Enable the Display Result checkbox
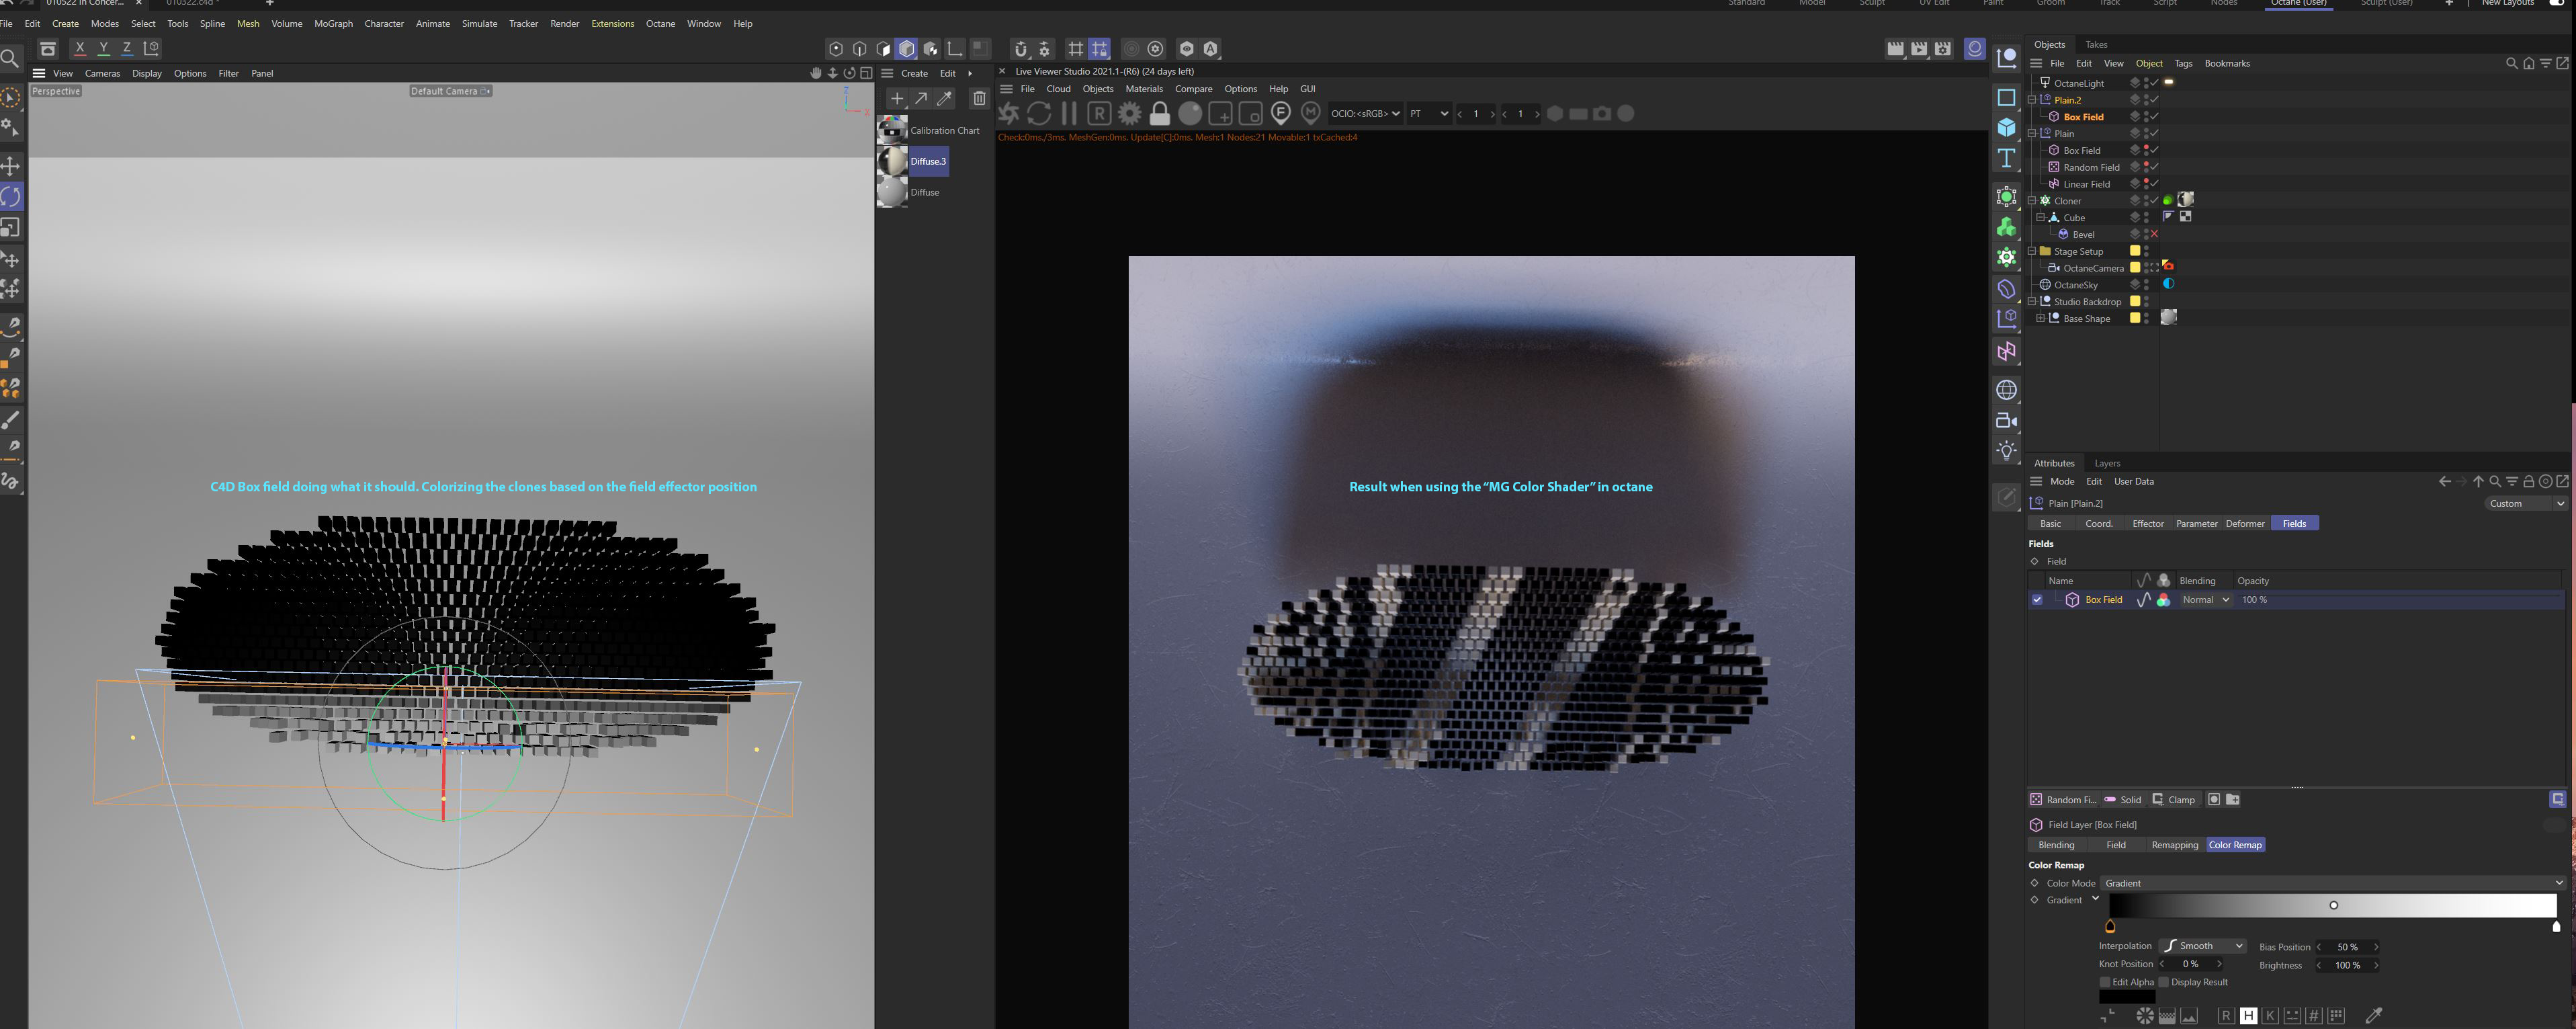The image size is (2576, 1029). pyautogui.click(x=2164, y=982)
